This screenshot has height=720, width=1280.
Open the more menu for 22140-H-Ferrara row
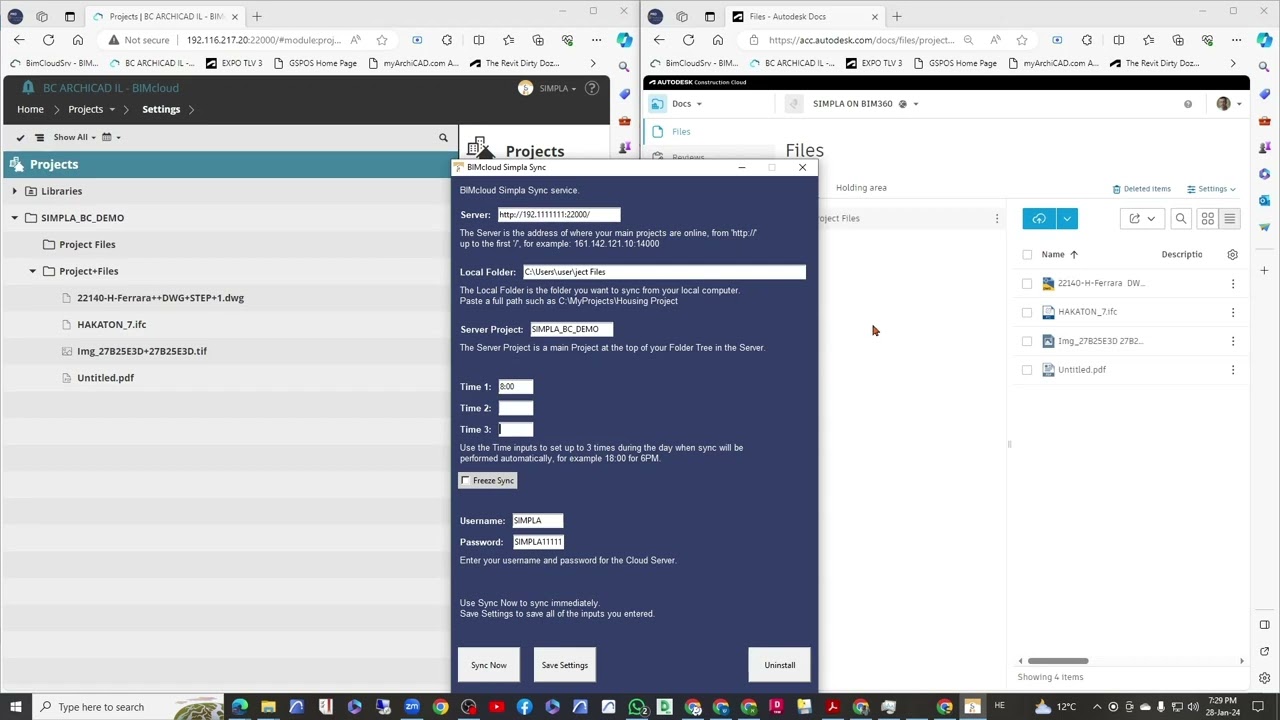click(x=1233, y=283)
